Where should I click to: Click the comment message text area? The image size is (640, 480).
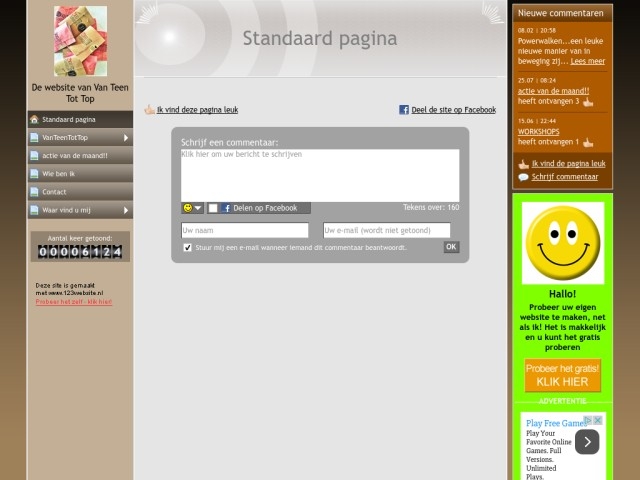pyautogui.click(x=320, y=175)
